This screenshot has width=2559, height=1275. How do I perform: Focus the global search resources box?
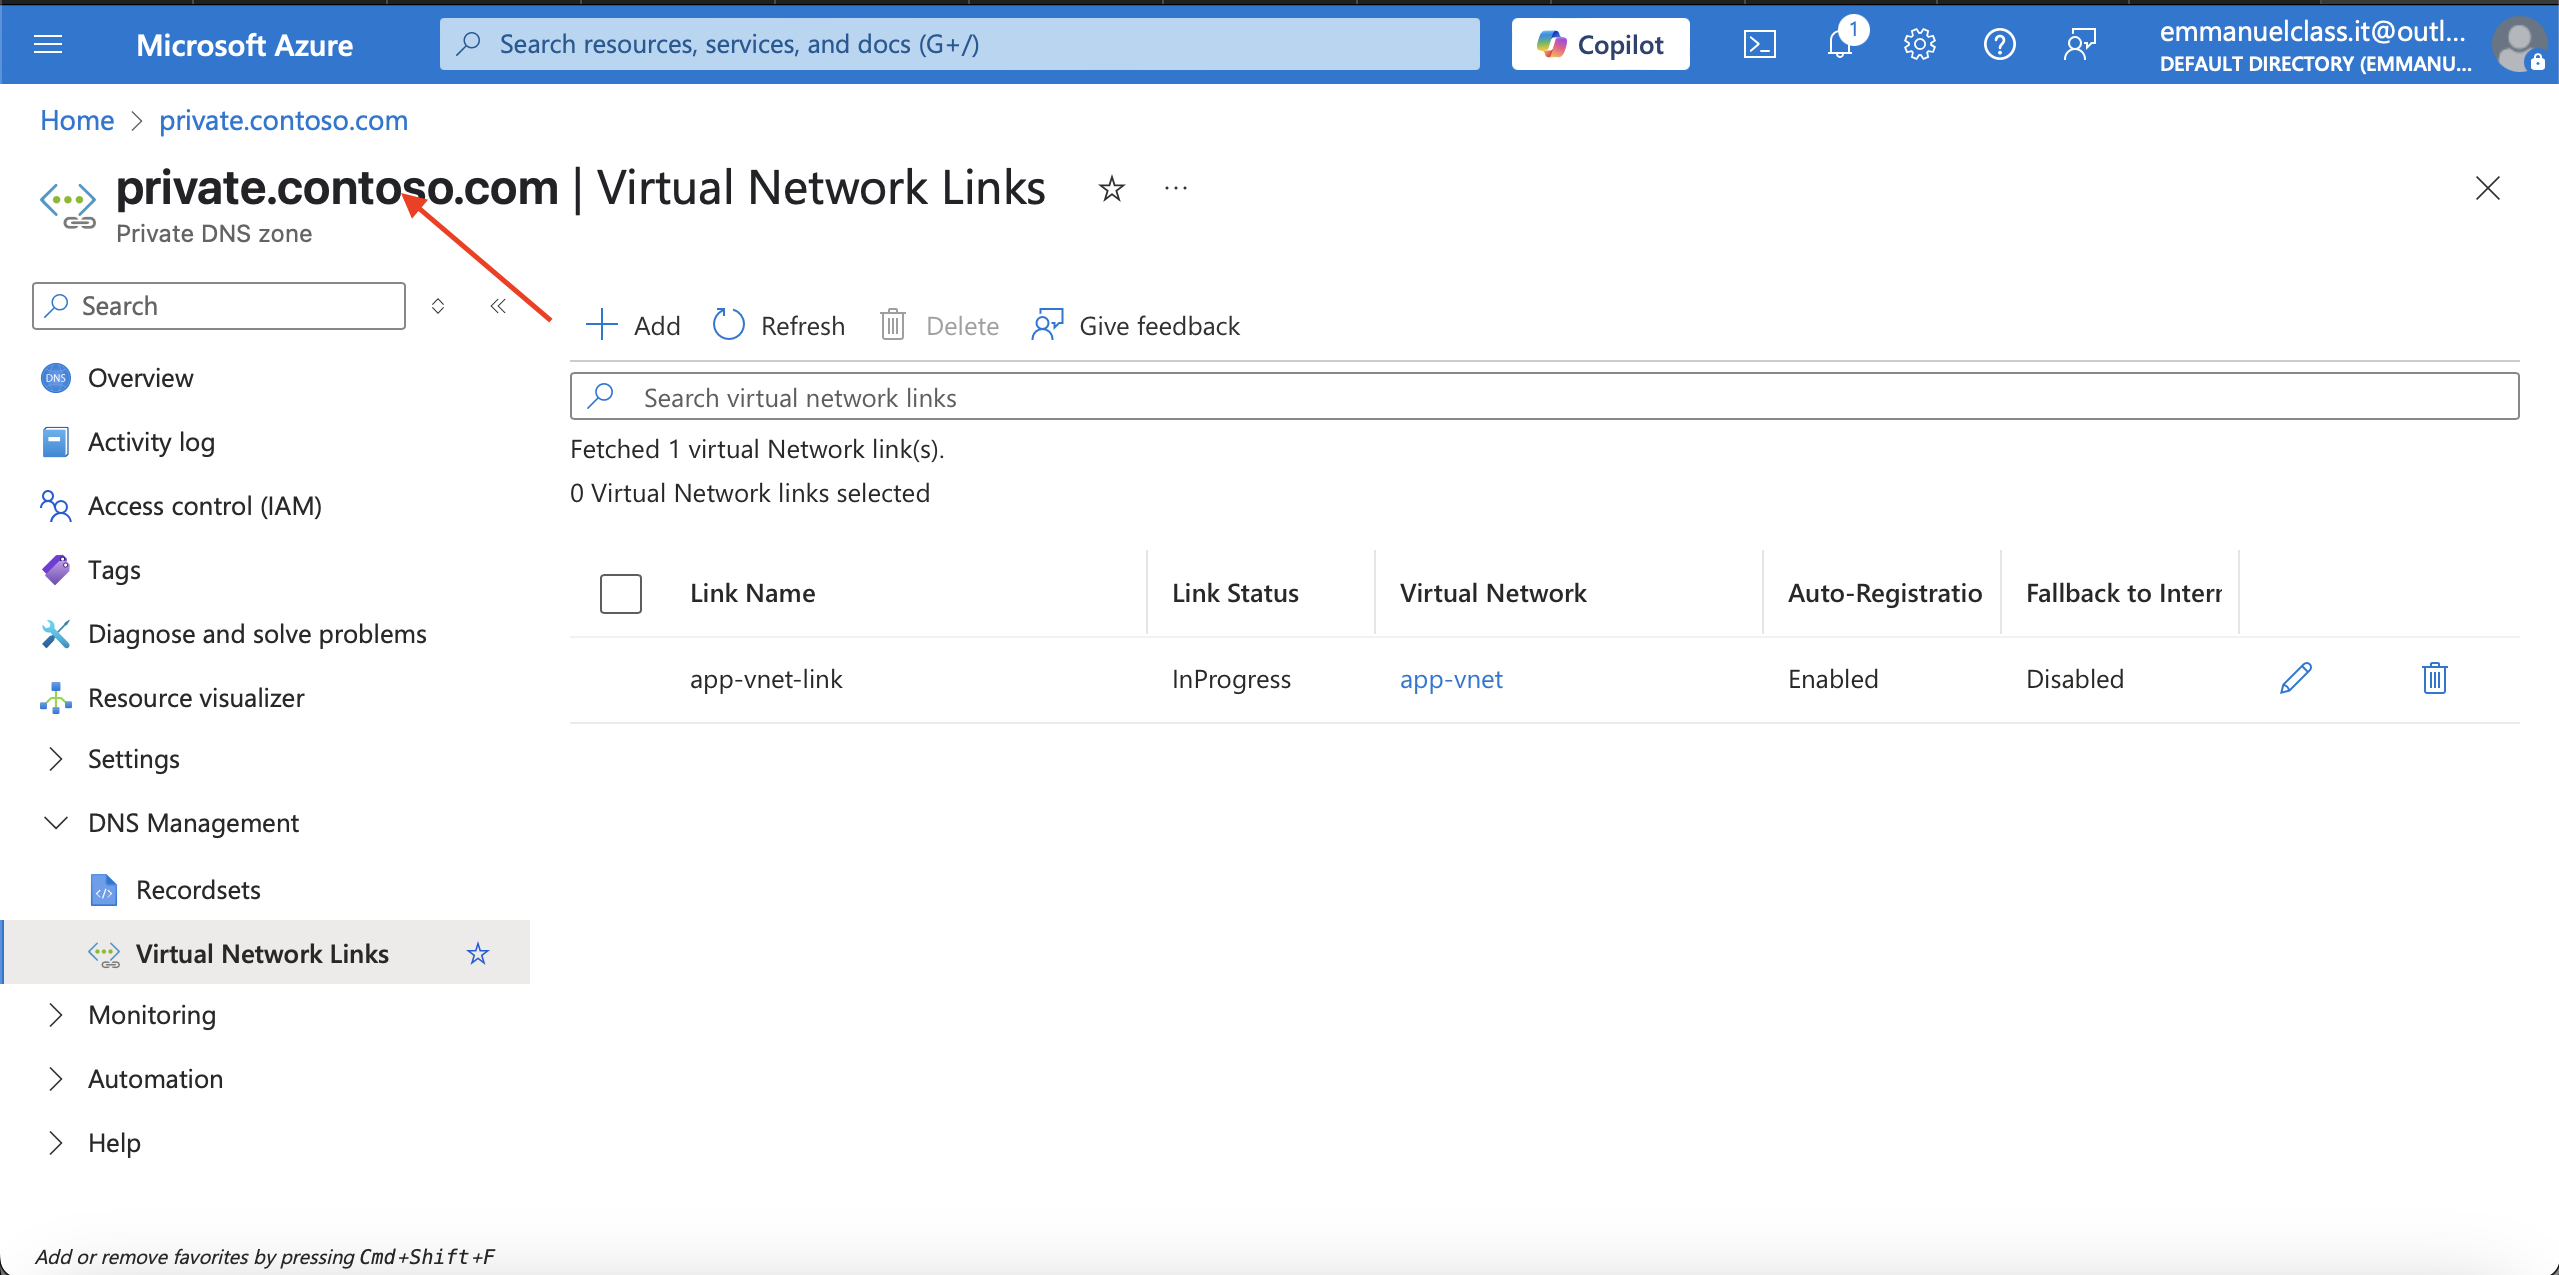(959, 44)
